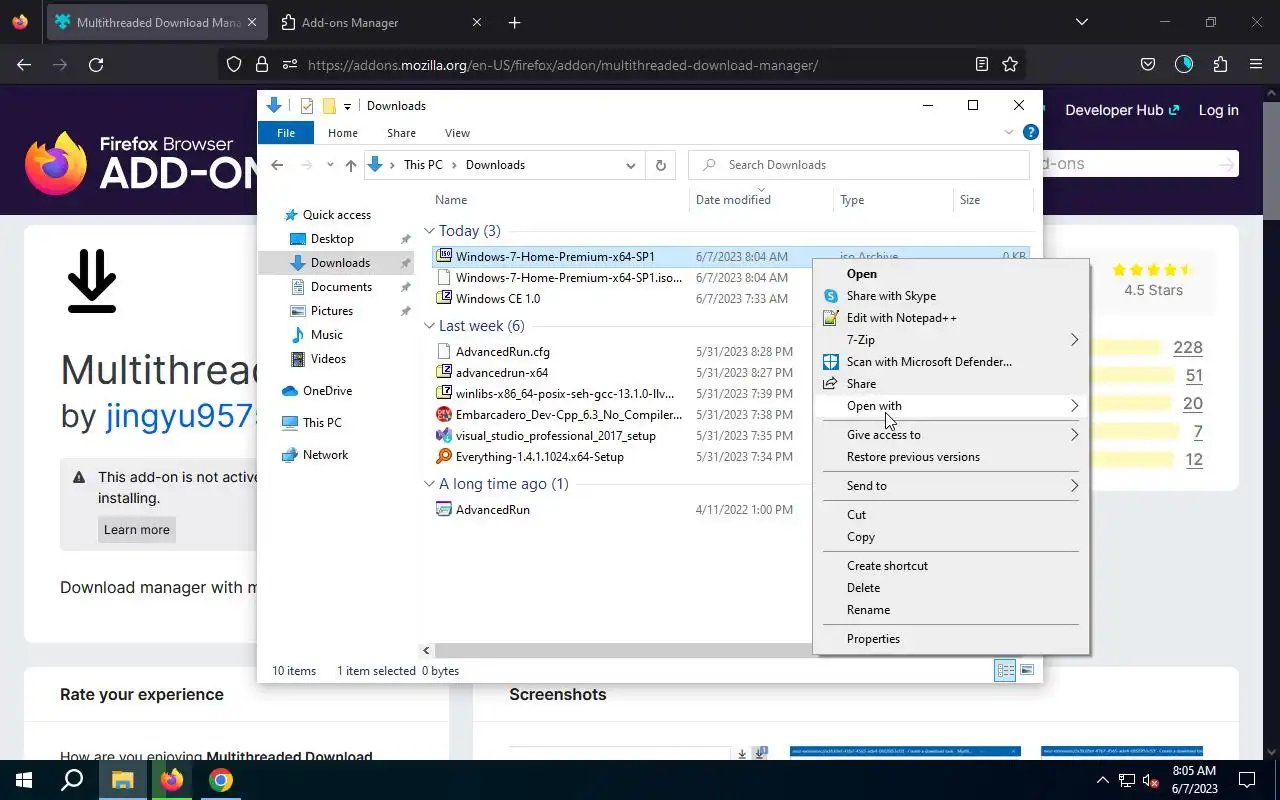Open Firefox extensions puzzle icon

coord(1220,65)
